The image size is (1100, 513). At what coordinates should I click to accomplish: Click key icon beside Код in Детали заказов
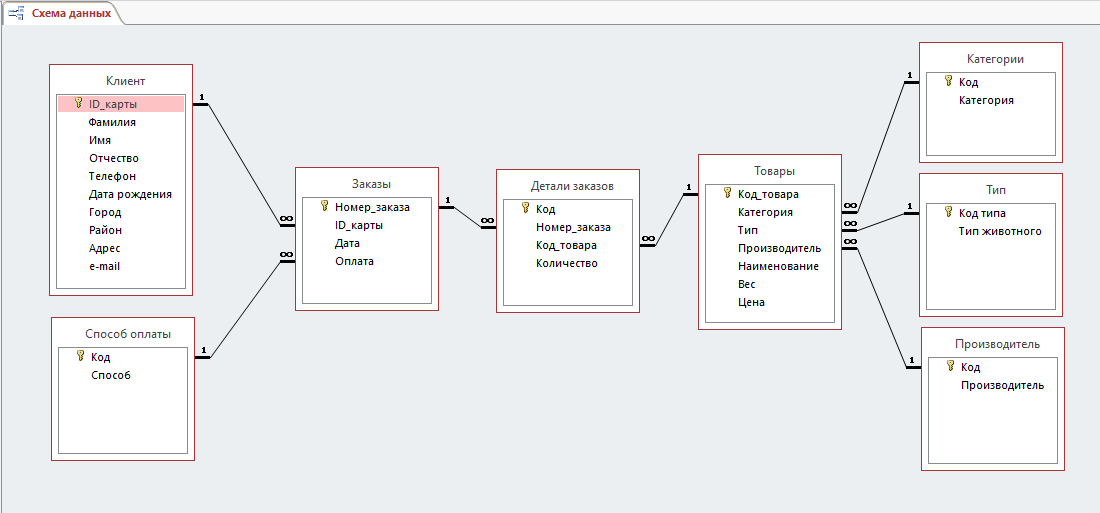click(x=525, y=208)
